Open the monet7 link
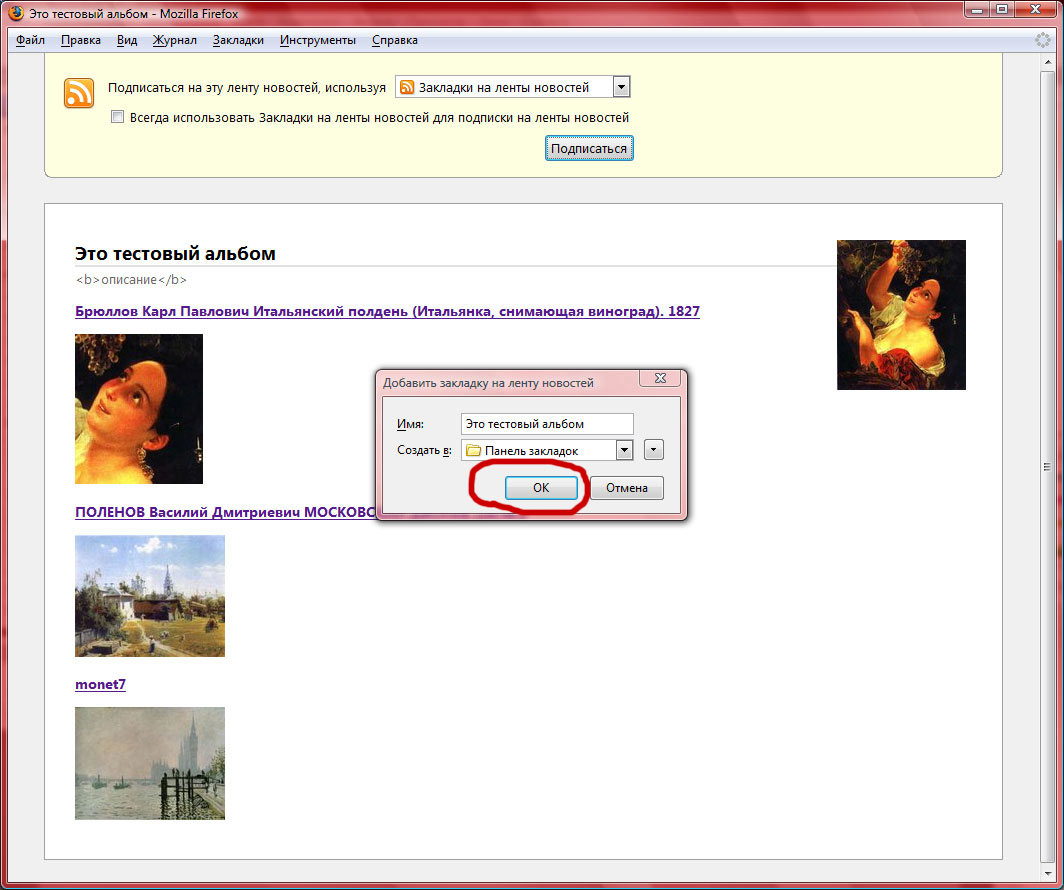 point(100,684)
